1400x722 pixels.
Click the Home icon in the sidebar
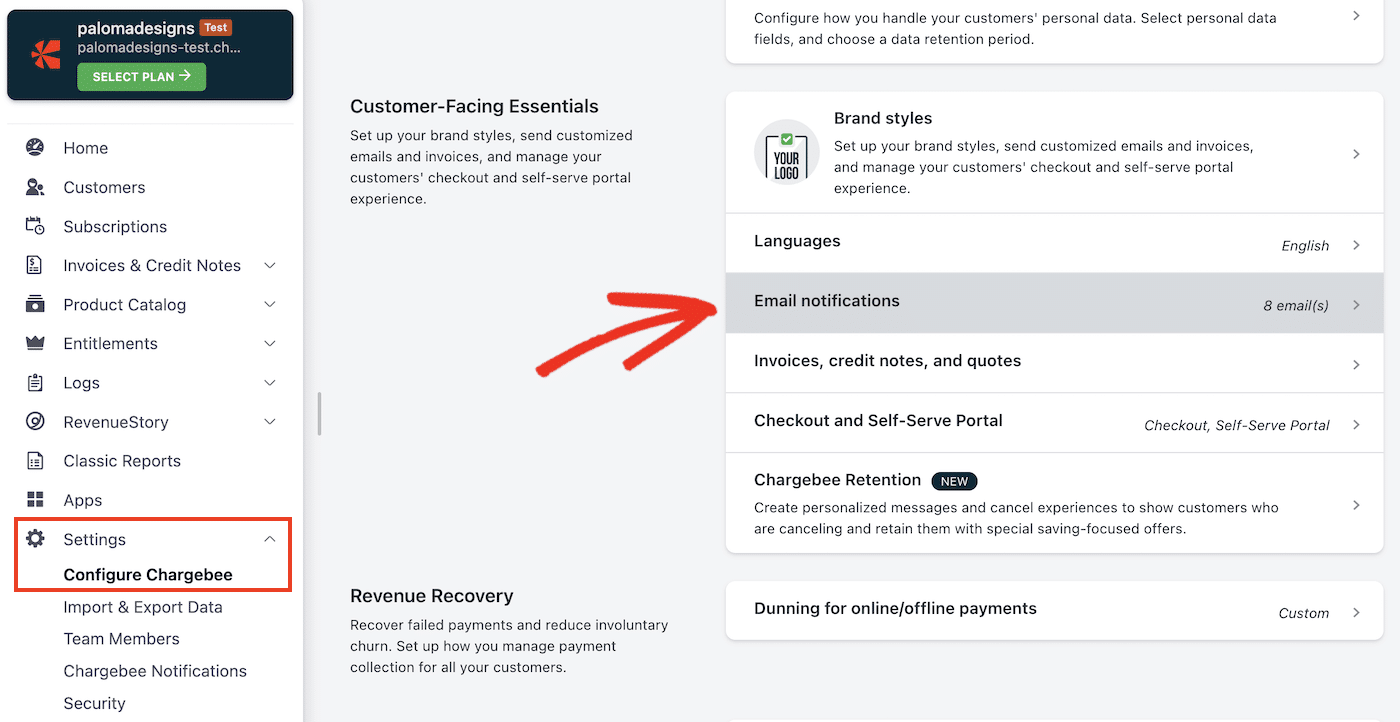[x=34, y=147]
